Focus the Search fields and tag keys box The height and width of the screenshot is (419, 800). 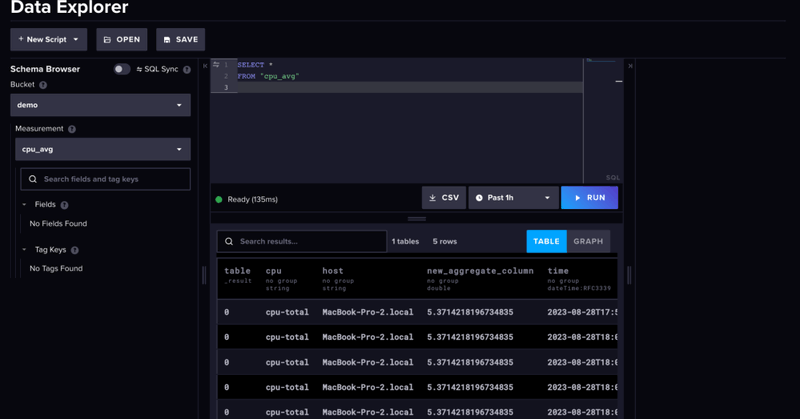(106, 179)
